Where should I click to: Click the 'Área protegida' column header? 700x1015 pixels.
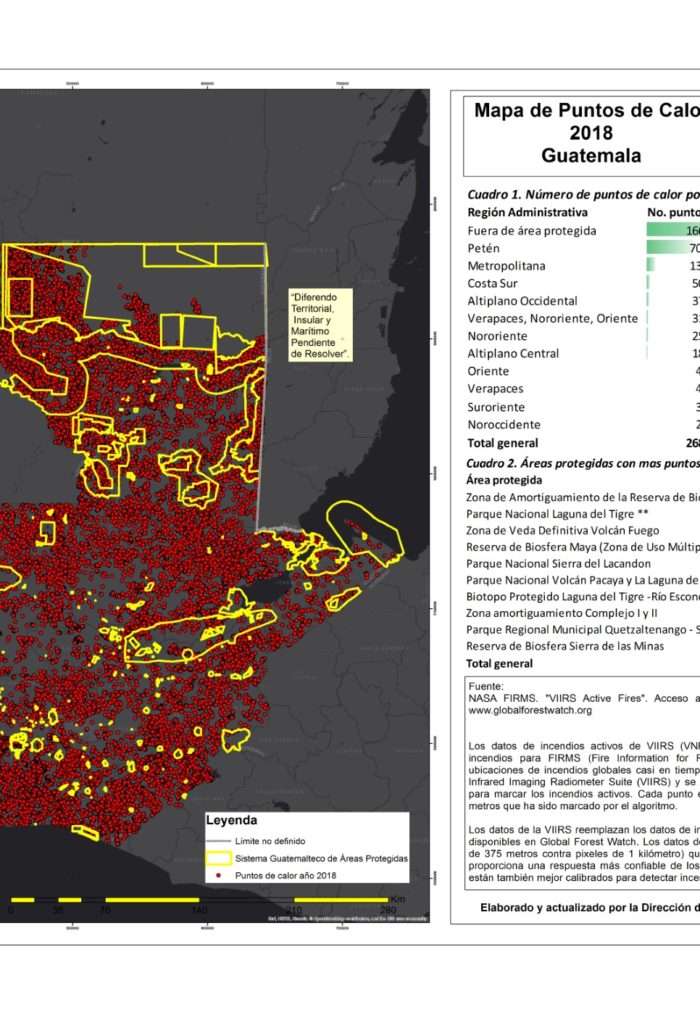tap(504, 480)
